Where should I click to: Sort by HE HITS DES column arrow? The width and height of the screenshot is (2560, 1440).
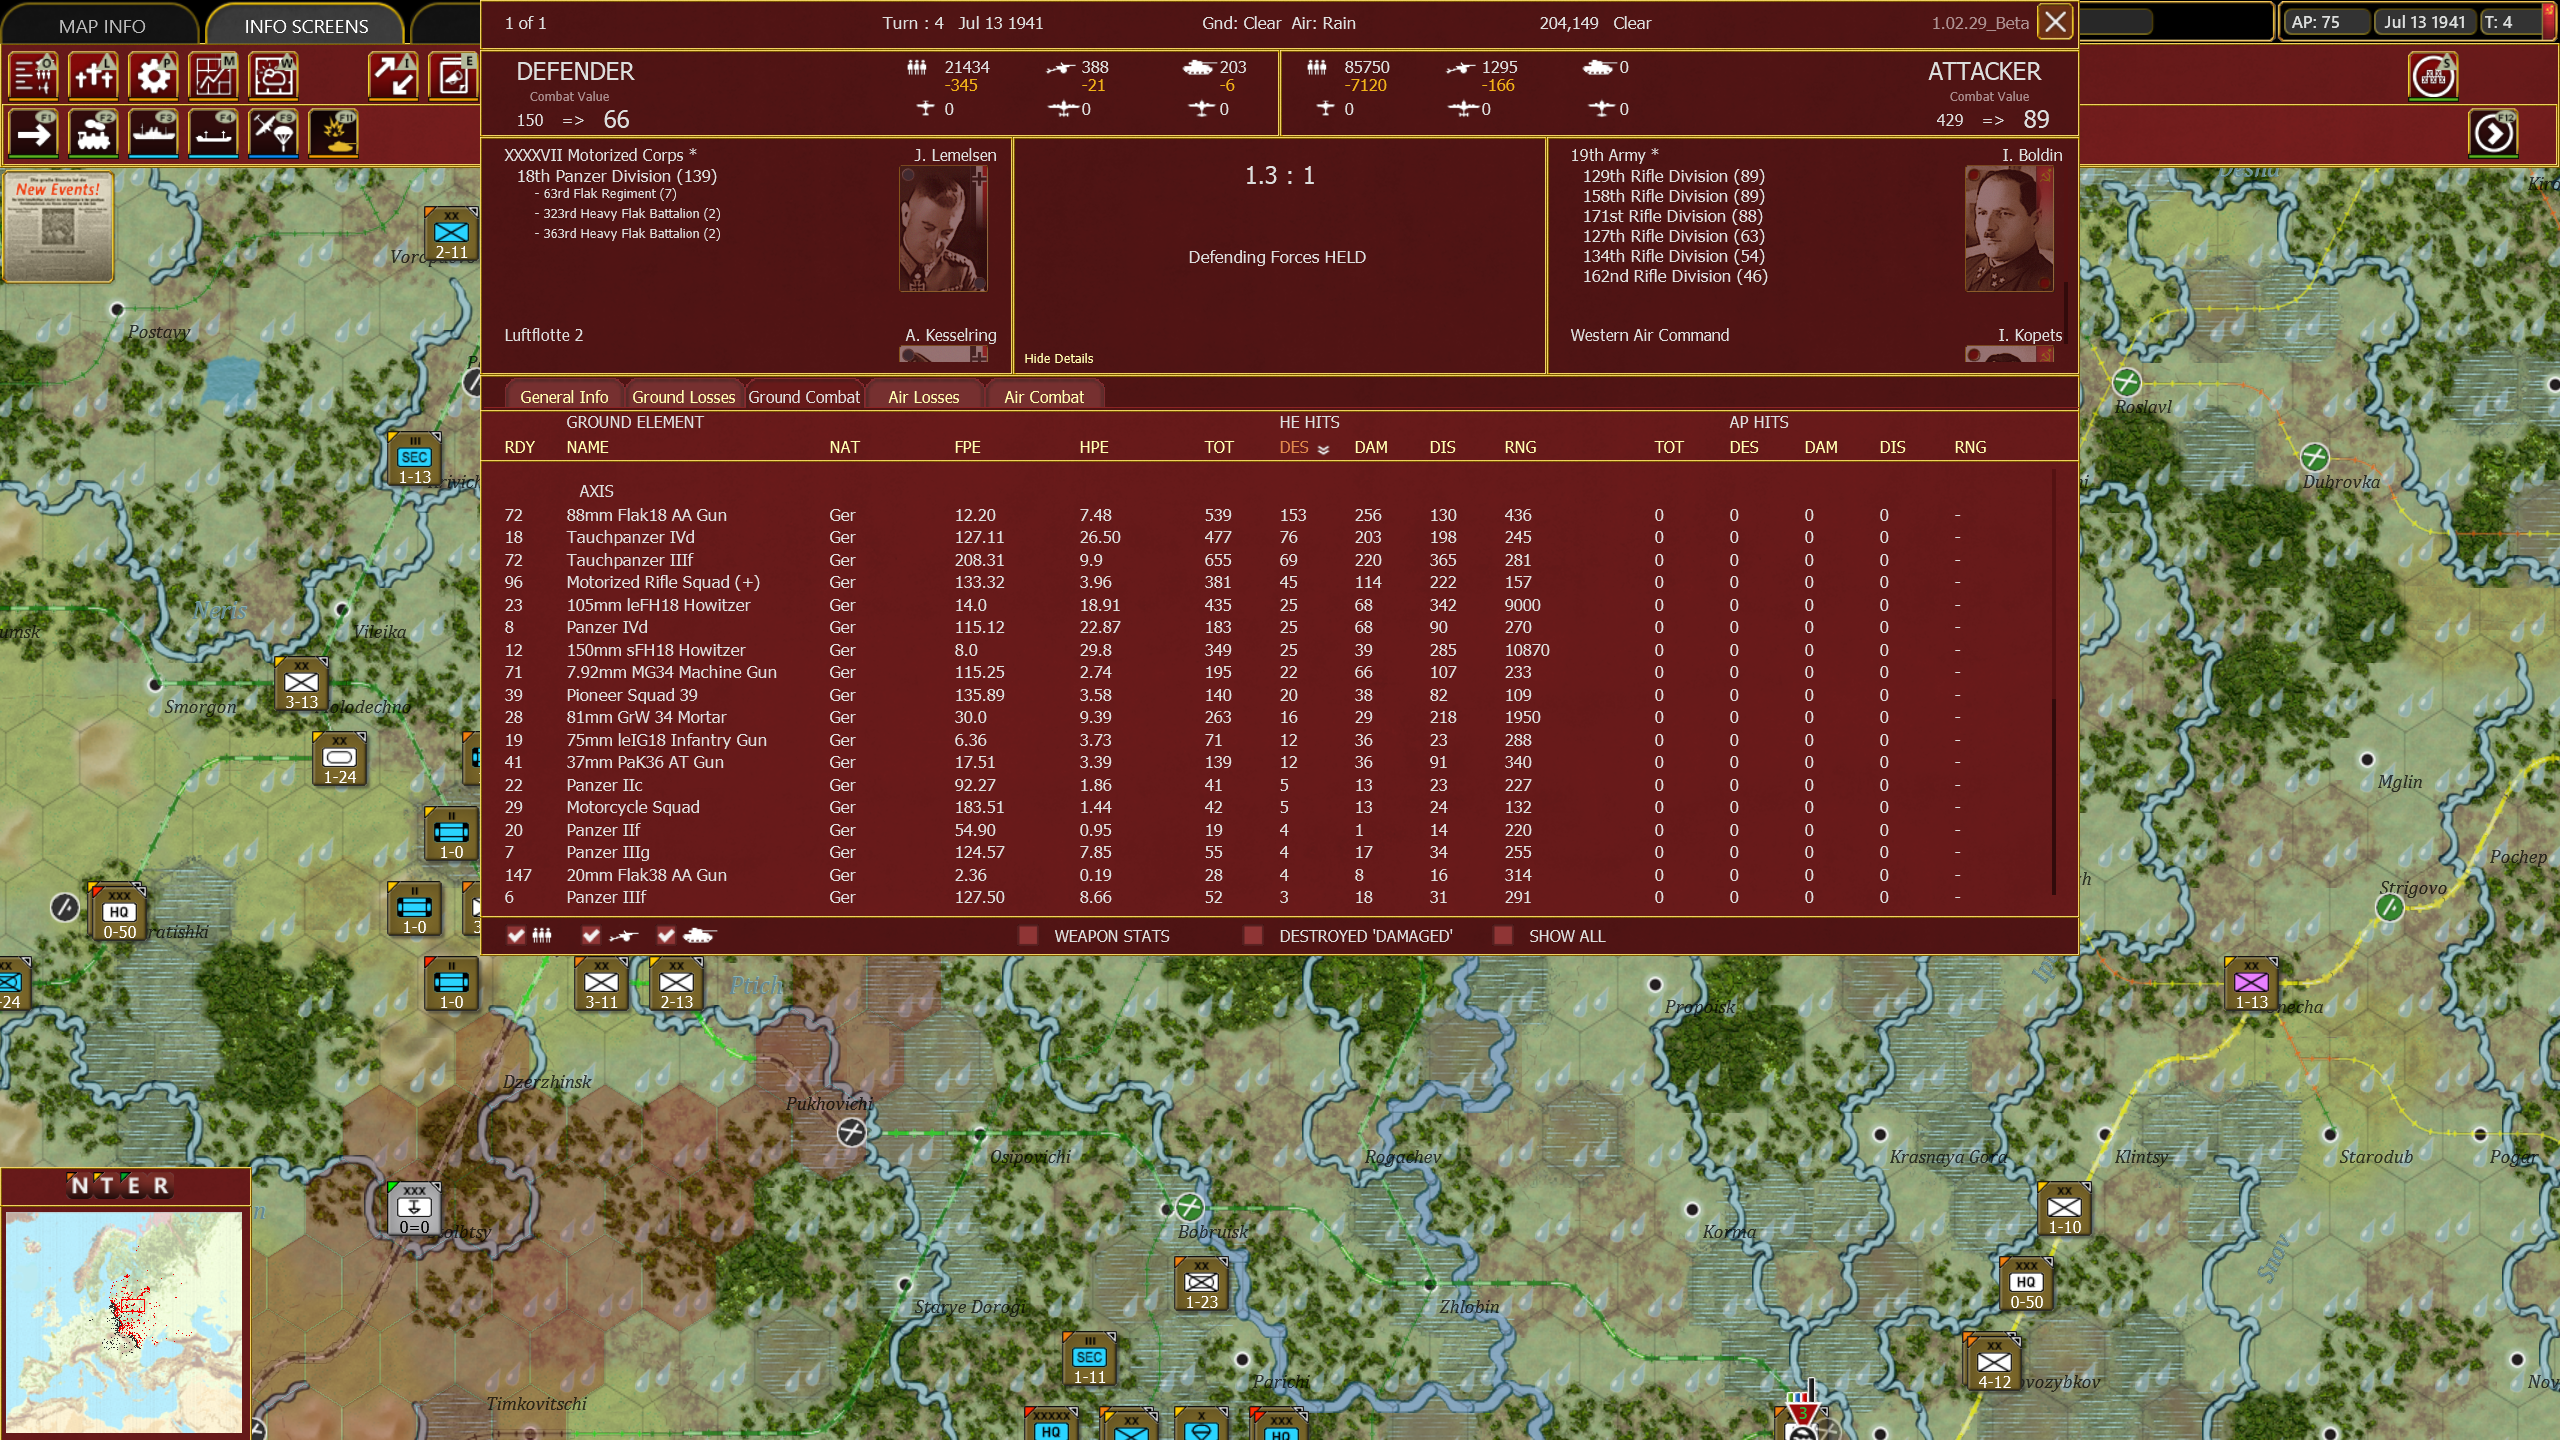point(1323,449)
